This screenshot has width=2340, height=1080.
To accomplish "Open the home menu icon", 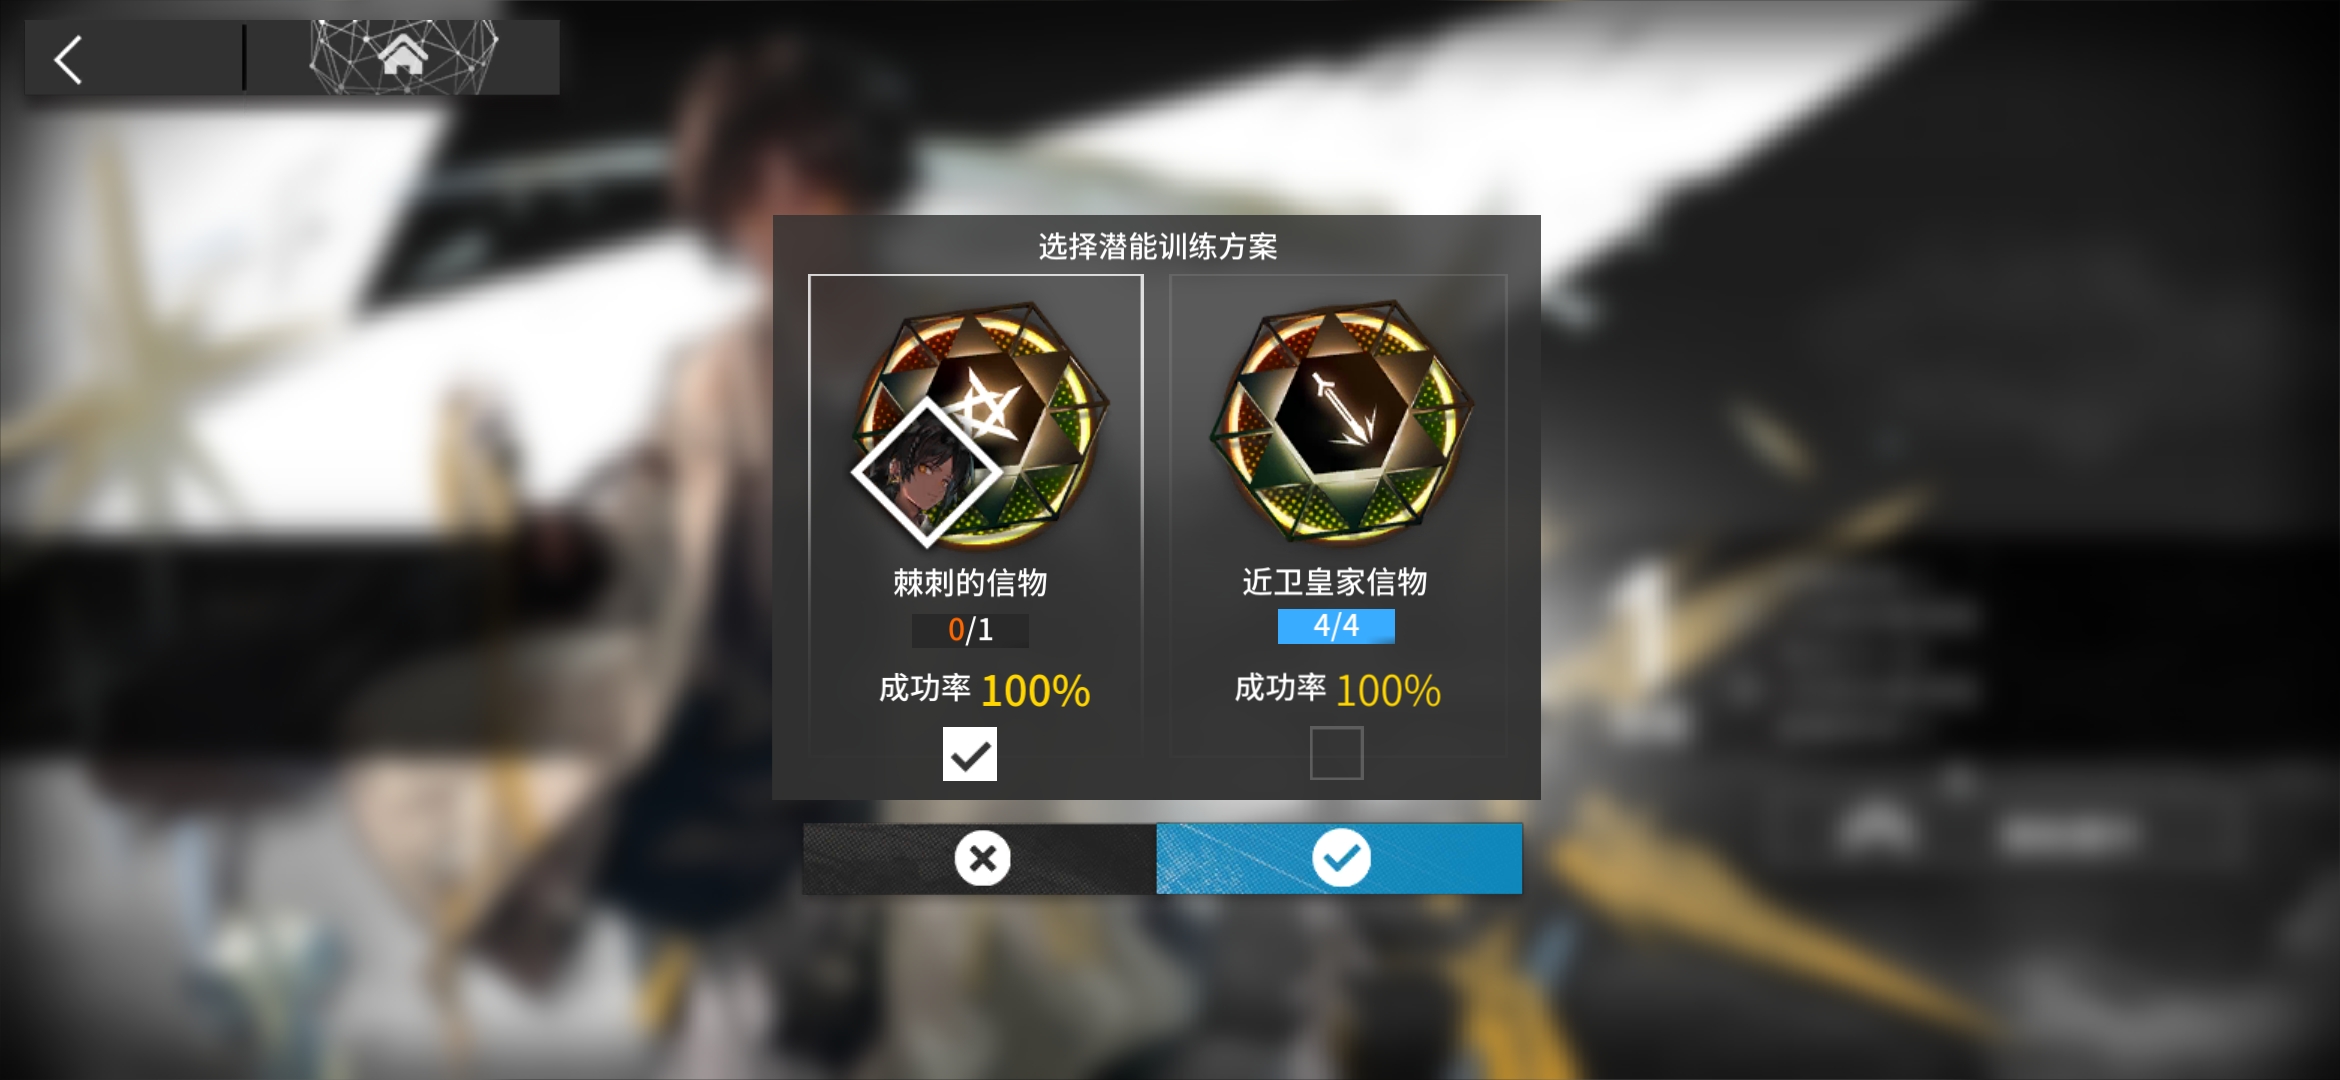I will (403, 55).
